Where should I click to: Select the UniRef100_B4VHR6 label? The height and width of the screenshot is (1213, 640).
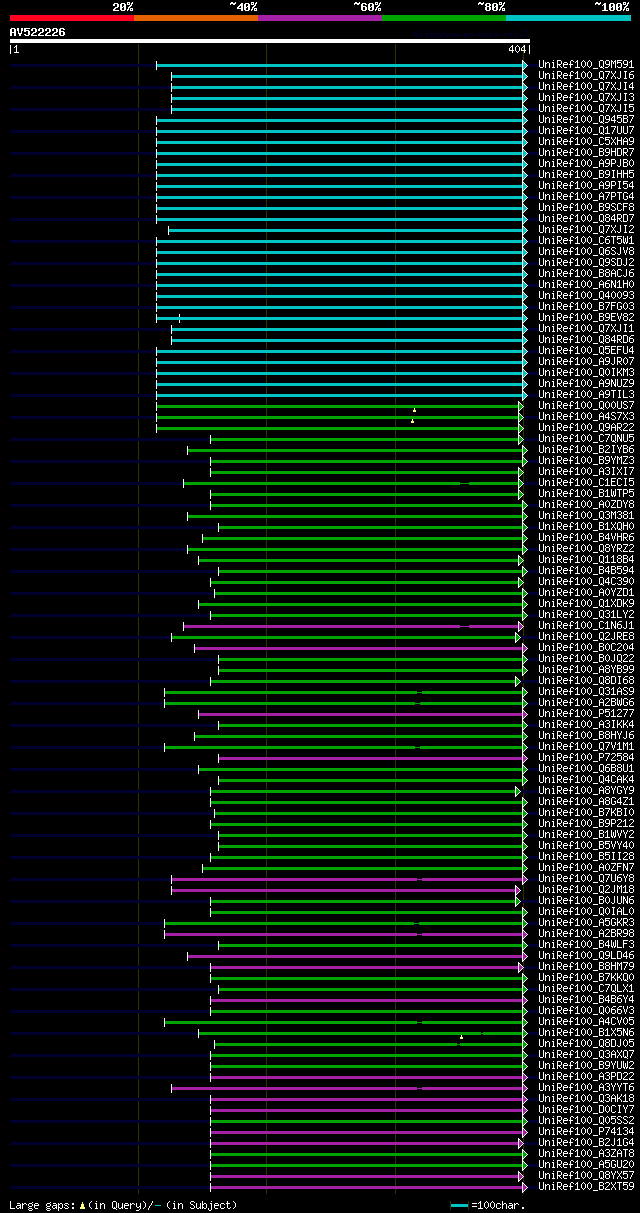[586, 538]
